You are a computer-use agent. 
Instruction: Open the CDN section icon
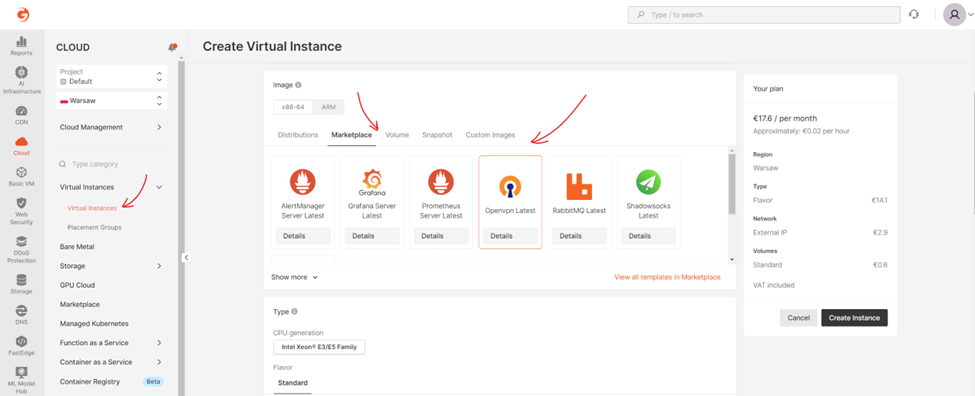pos(22,115)
